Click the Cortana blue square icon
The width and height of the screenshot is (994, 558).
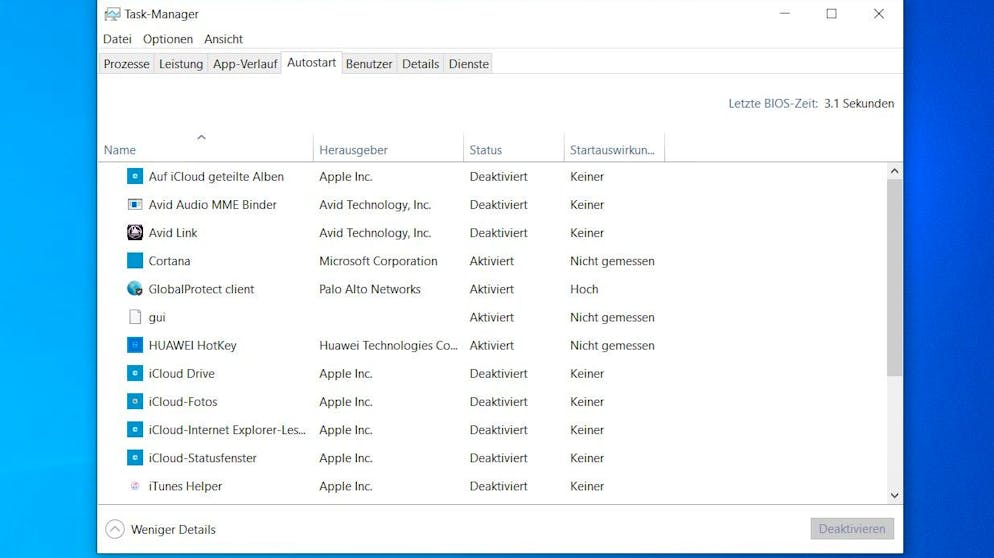135,261
